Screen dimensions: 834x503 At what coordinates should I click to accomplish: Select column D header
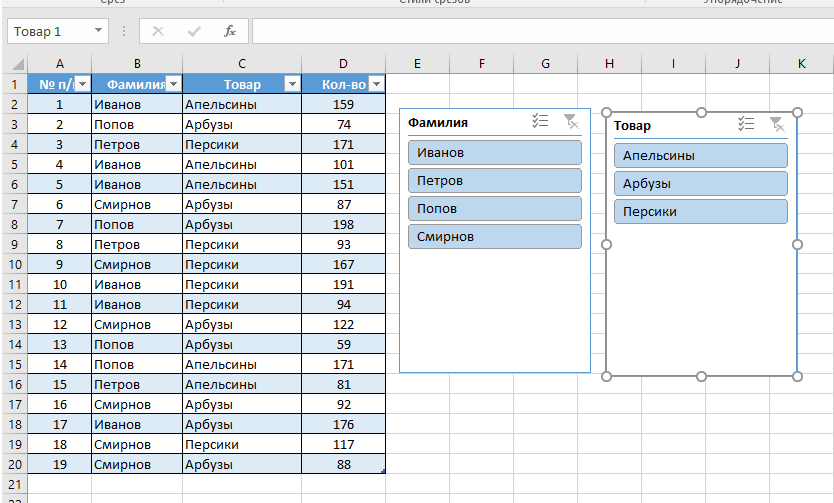pos(343,64)
